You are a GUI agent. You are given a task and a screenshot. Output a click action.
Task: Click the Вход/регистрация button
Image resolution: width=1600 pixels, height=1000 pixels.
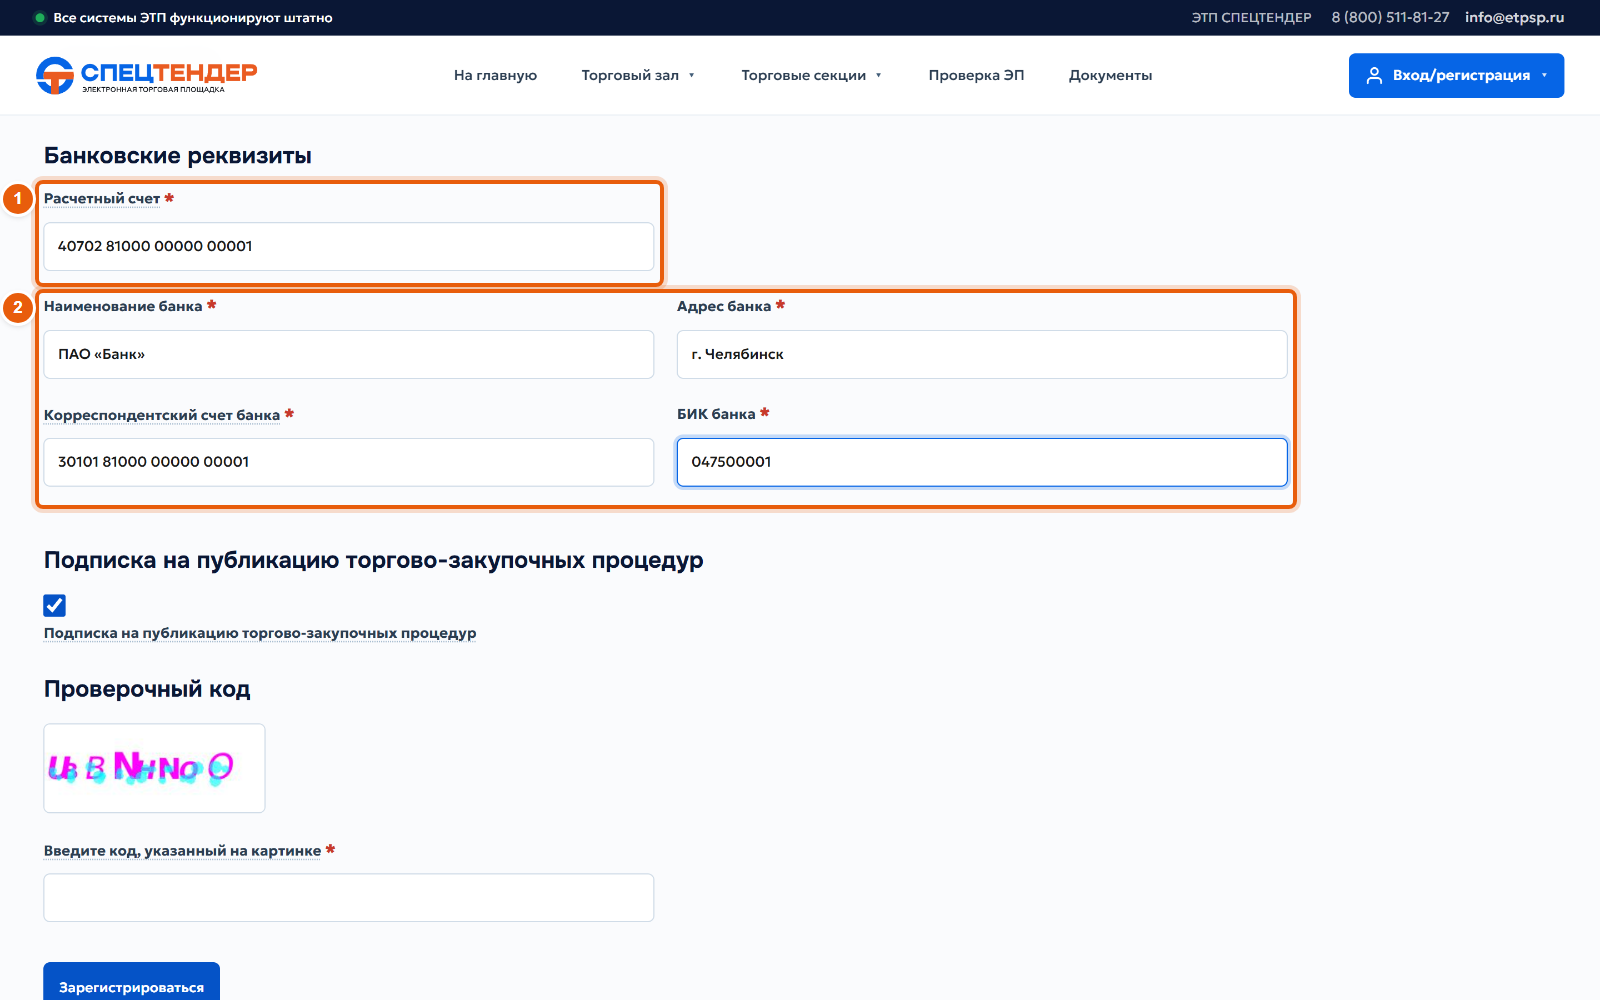point(1456,75)
